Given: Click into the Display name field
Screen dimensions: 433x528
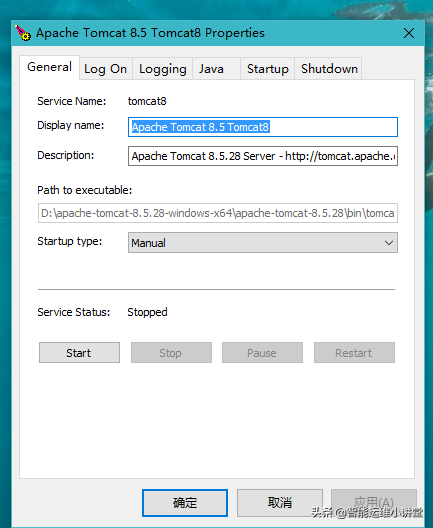Looking at the screenshot, I should tap(263, 127).
